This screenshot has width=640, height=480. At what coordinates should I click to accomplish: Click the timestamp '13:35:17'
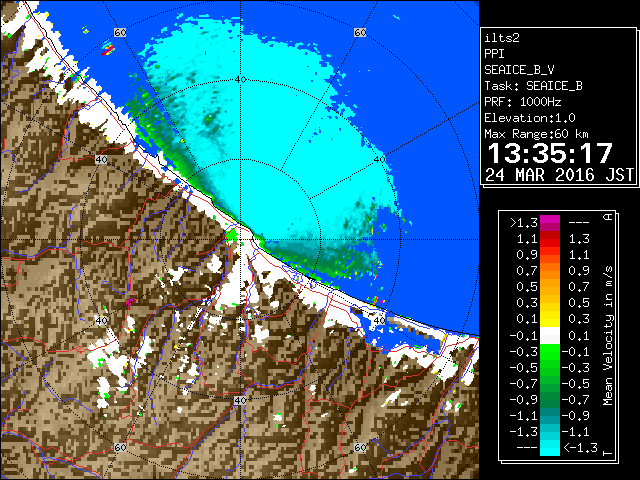(550, 153)
